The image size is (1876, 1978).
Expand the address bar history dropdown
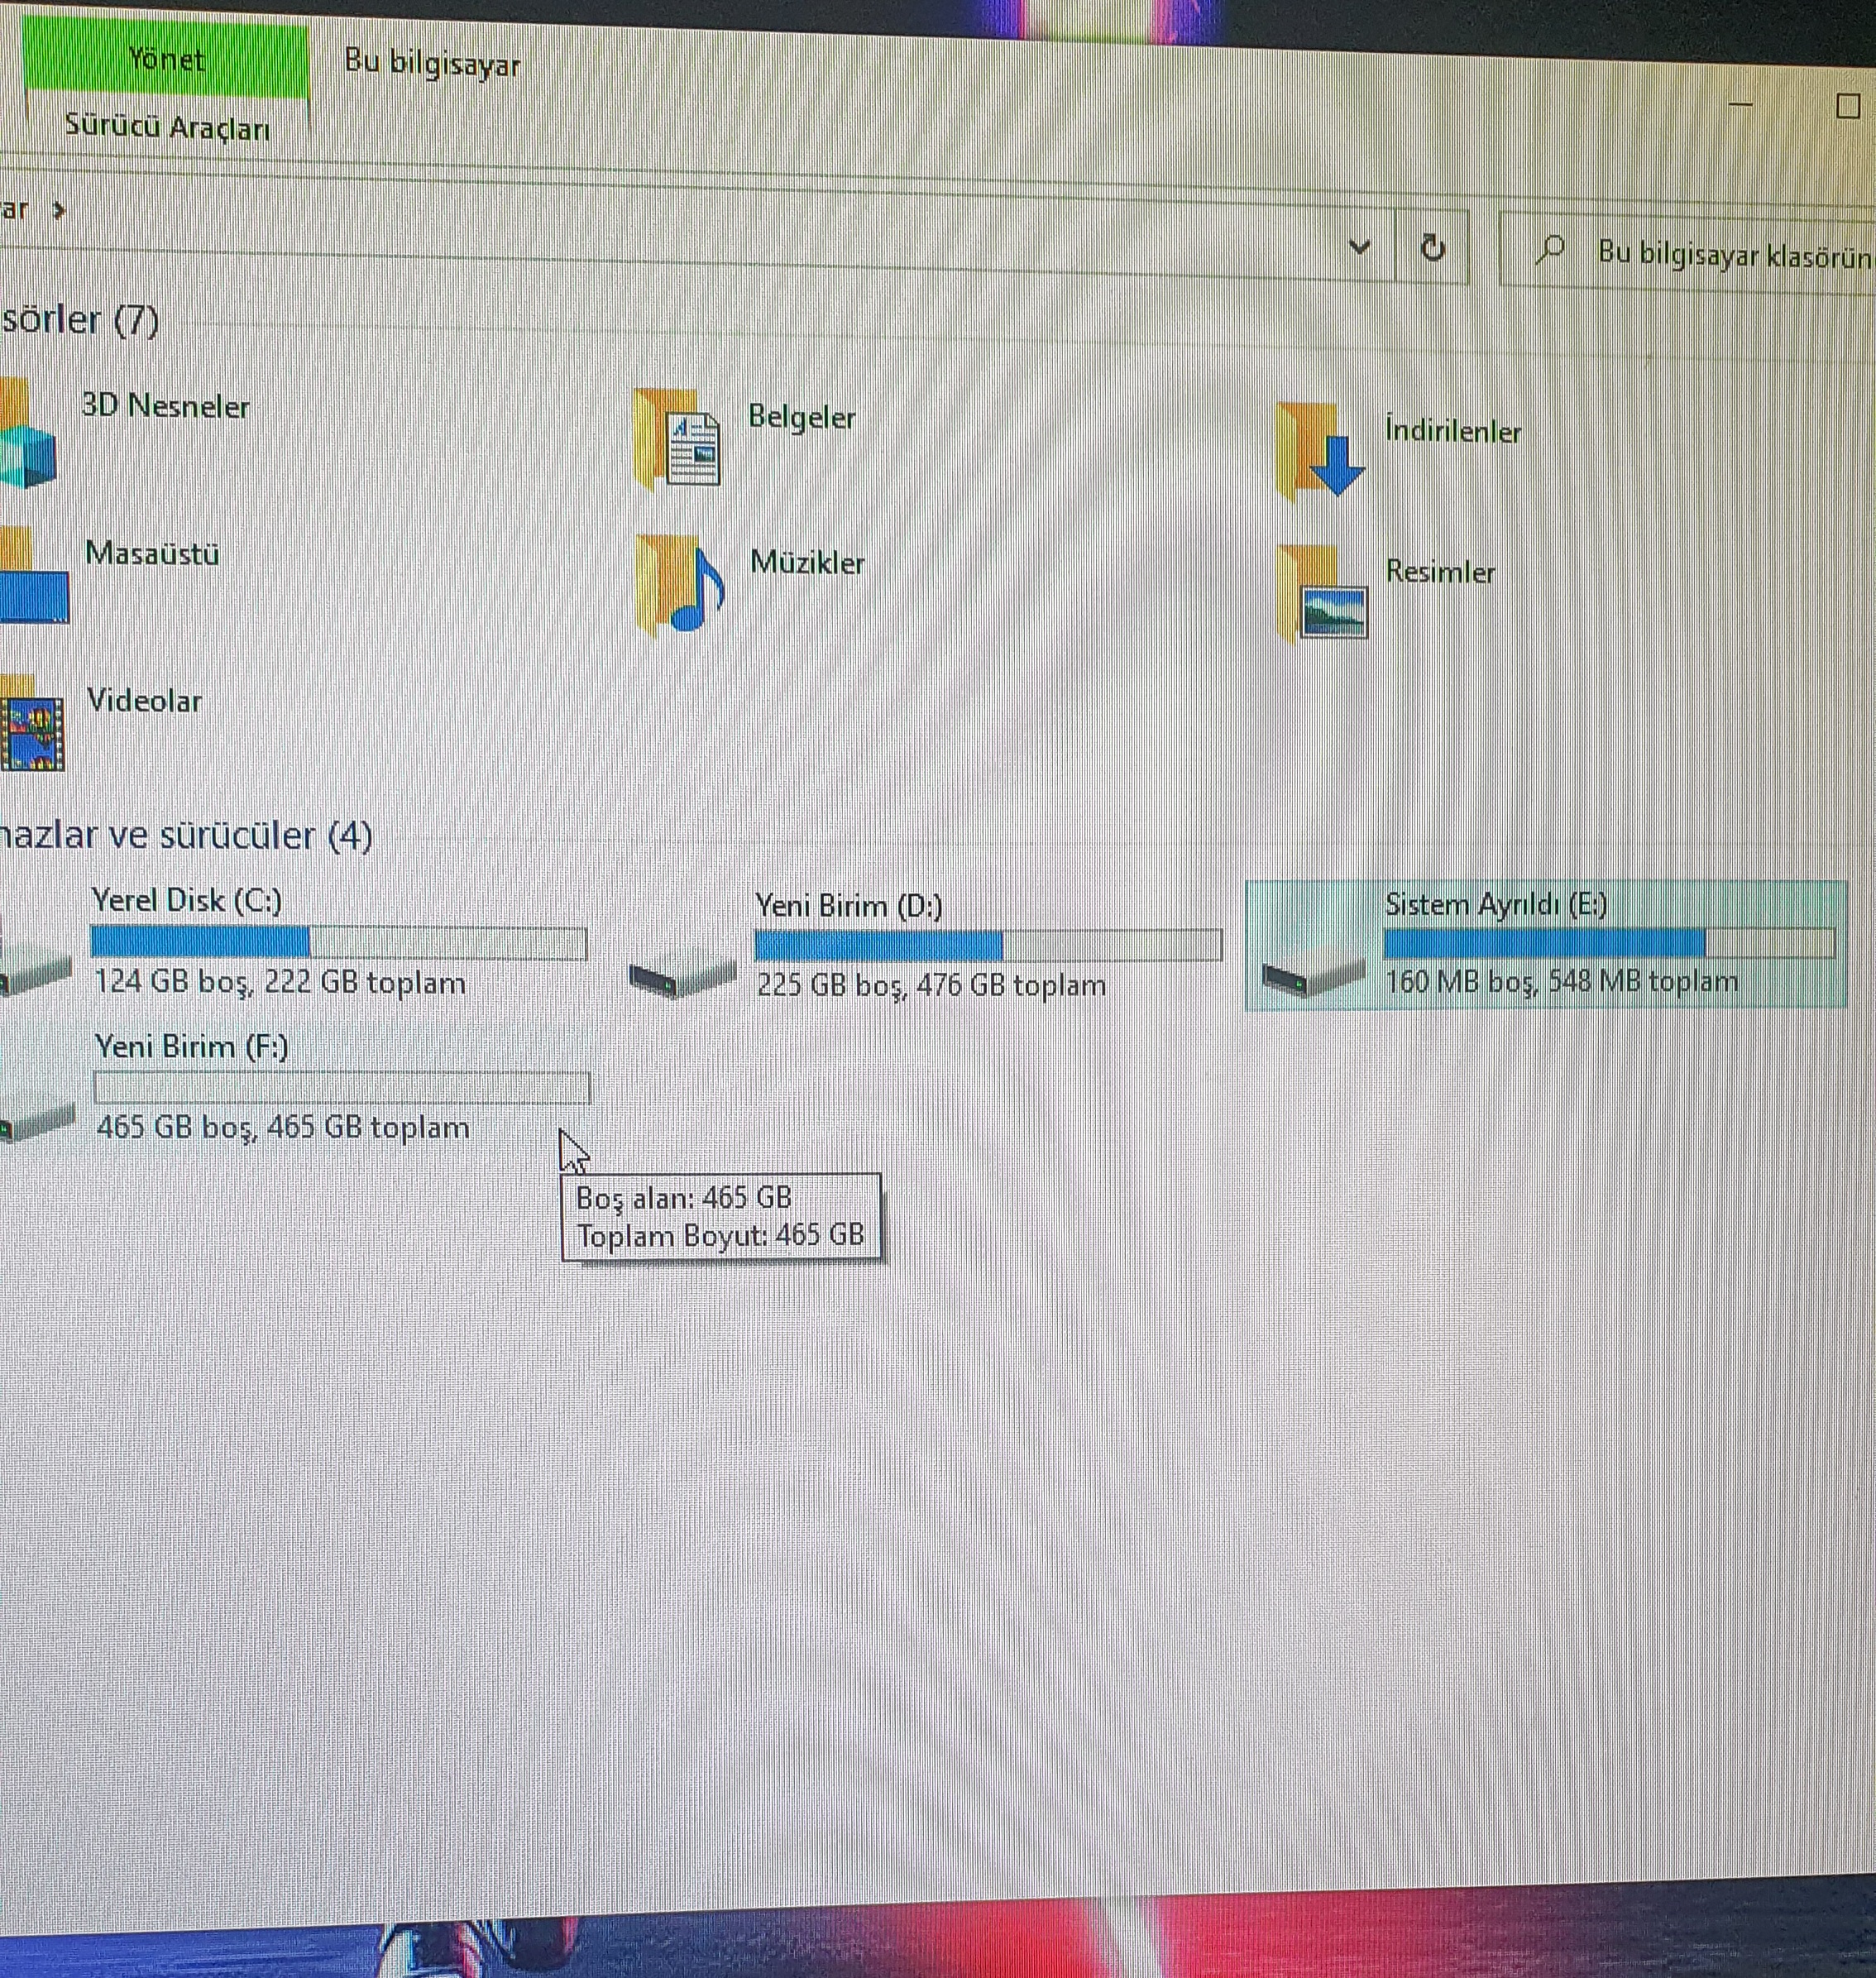(x=1359, y=246)
